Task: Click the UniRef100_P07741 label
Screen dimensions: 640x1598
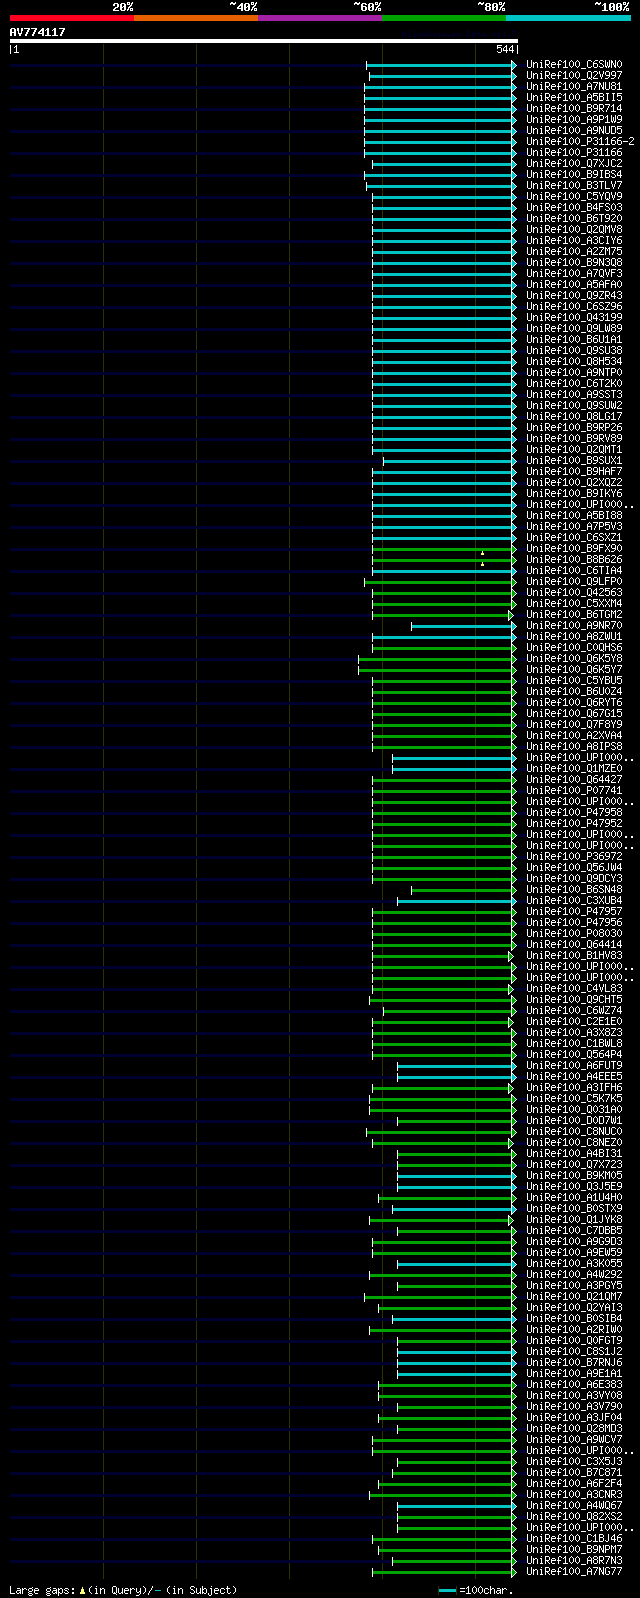Action: click(x=574, y=791)
